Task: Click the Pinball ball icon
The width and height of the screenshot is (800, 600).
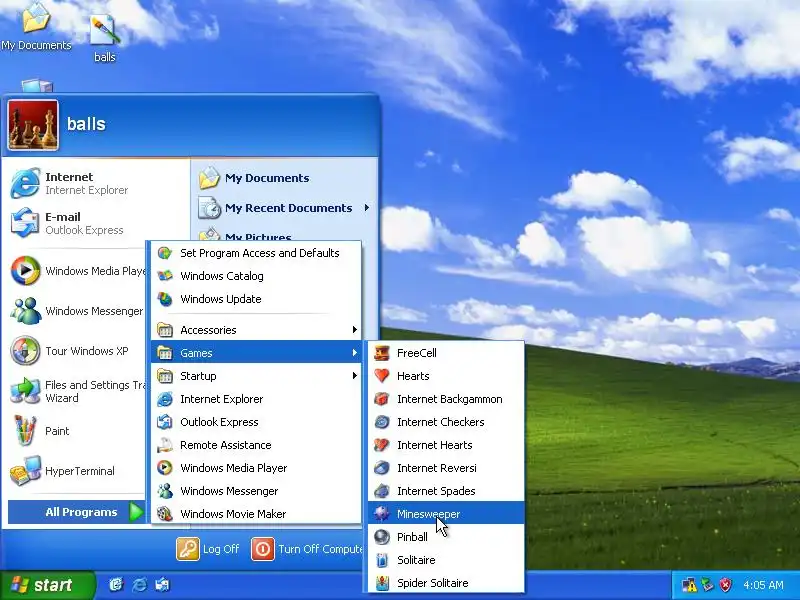Action: coord(382,537)
